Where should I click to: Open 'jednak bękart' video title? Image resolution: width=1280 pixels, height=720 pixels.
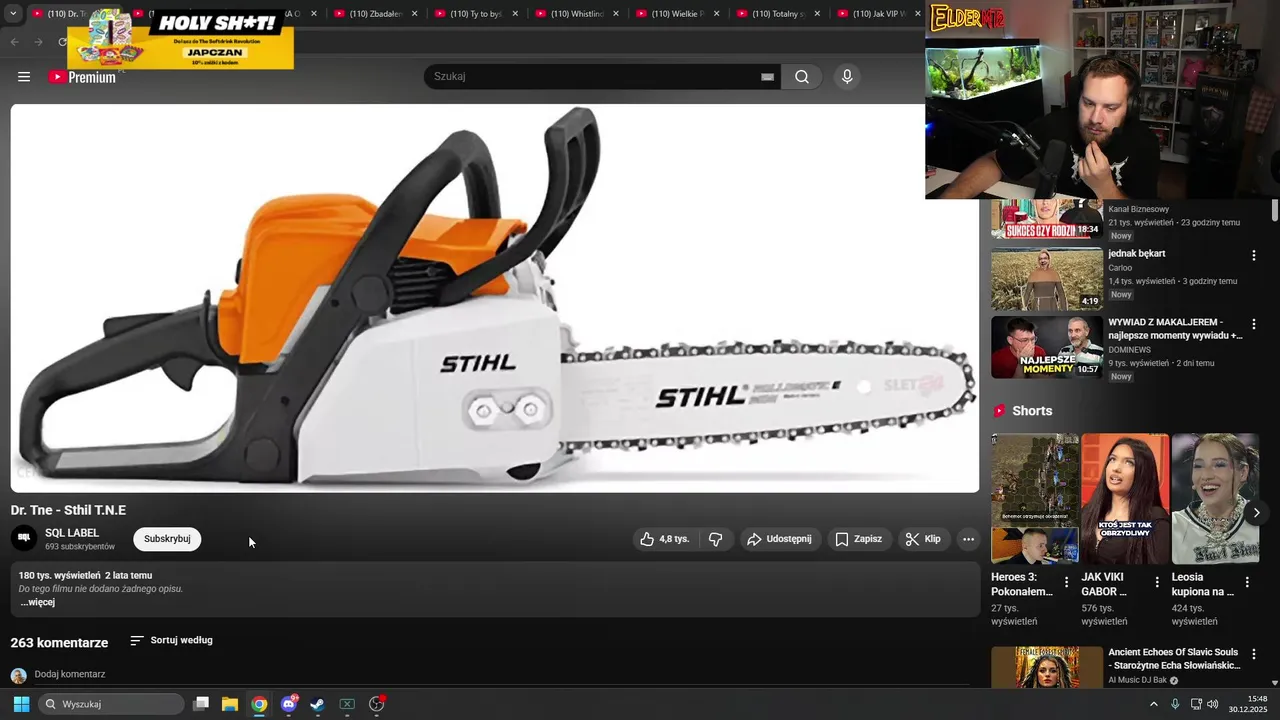1136,254
